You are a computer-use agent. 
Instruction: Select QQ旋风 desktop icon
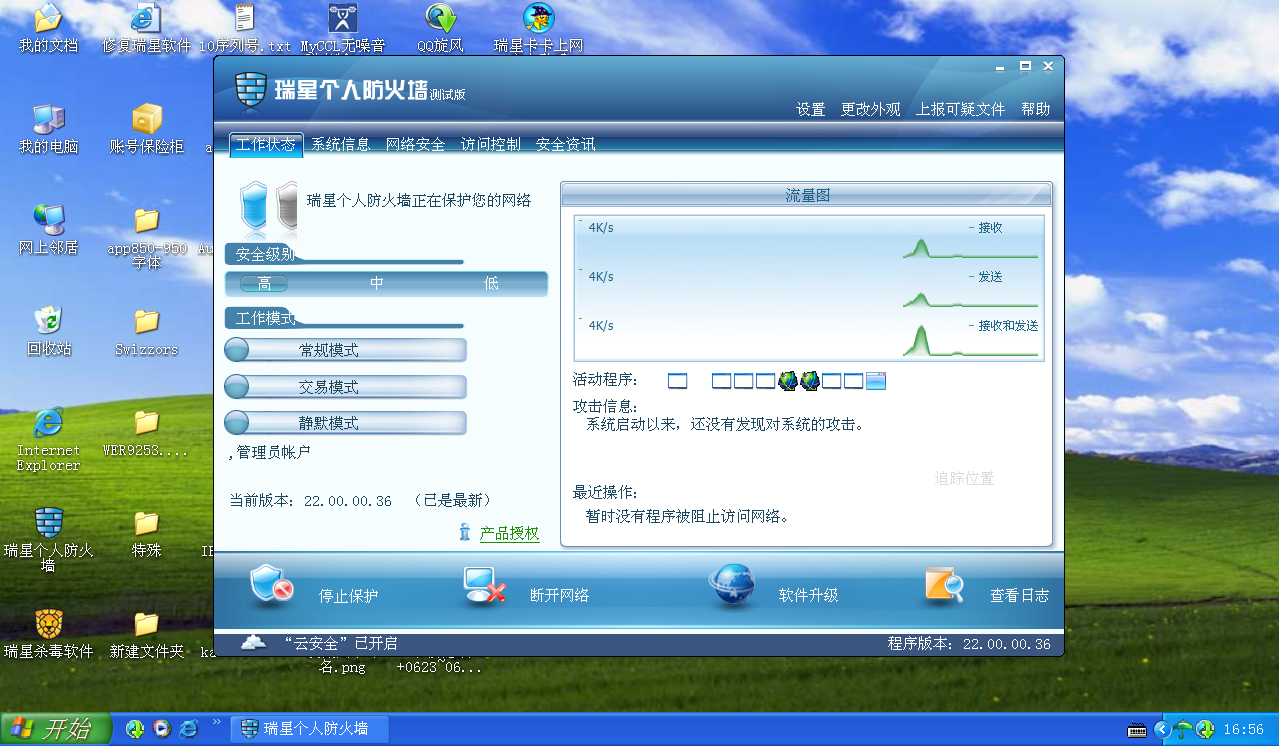(x=440, y=28)
